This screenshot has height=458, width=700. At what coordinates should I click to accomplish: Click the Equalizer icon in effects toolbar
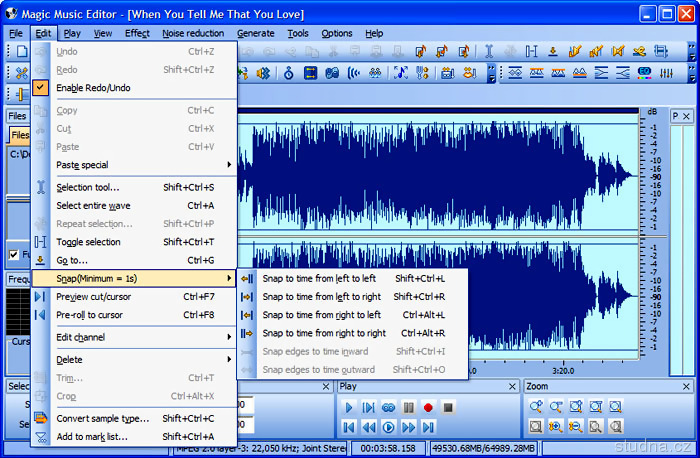tap(644, 73)
